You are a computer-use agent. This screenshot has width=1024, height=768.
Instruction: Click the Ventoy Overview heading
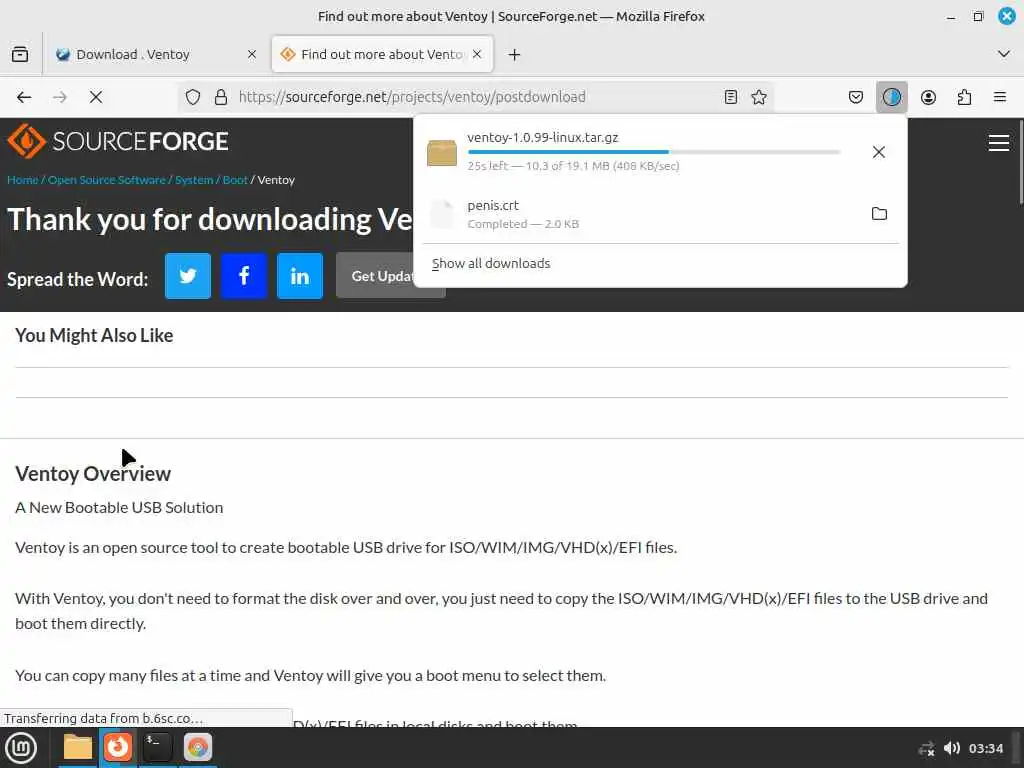[93, 473]
